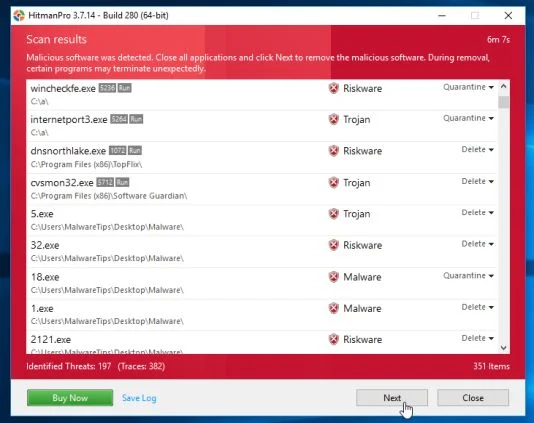
Task: Select the 2121.exe file name
Action: (51, 340)
